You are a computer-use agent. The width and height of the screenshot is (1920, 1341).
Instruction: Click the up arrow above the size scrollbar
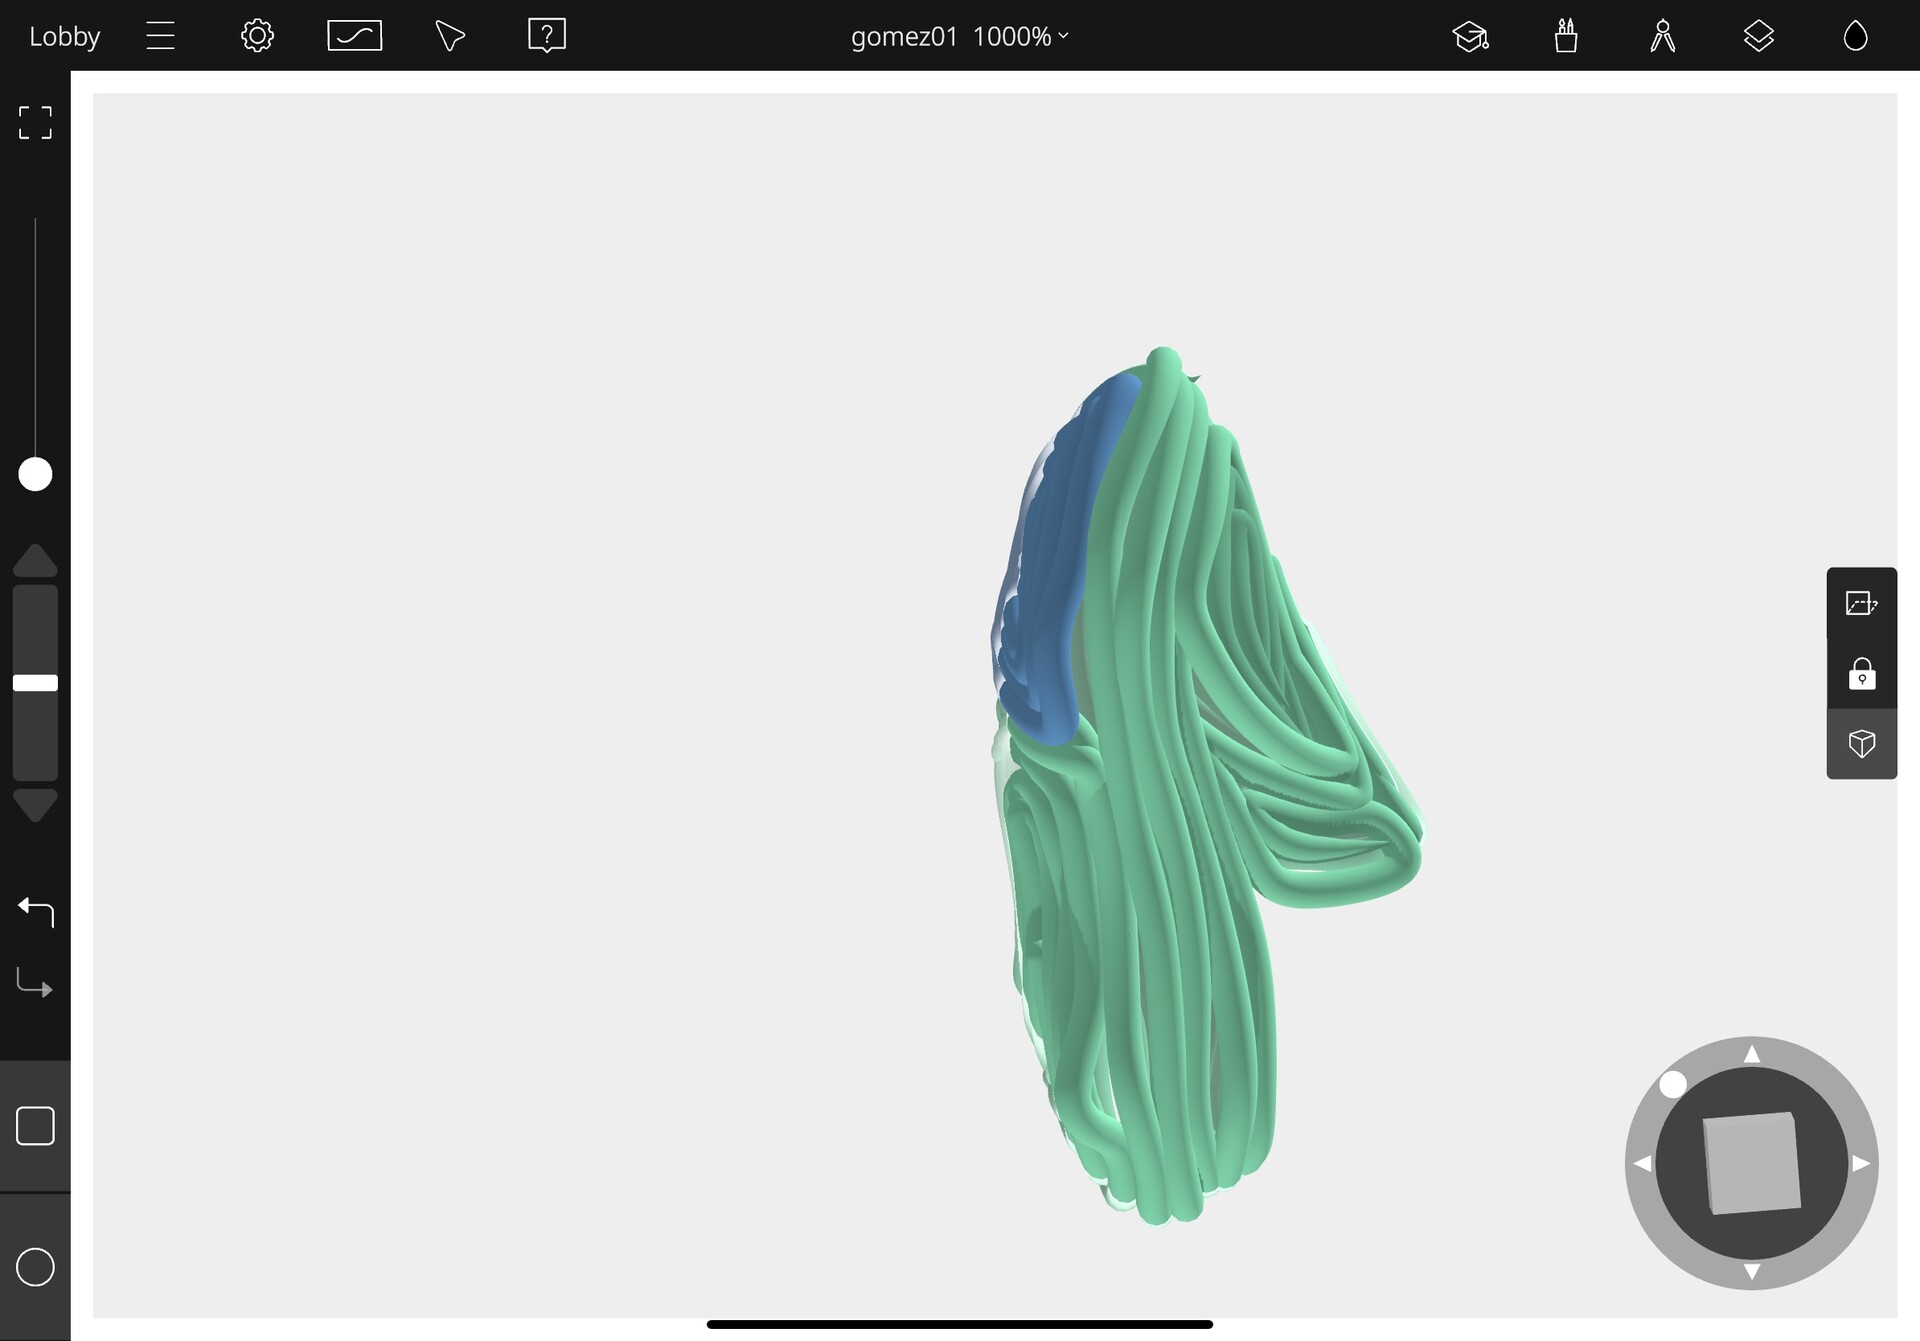click(35, 560)
